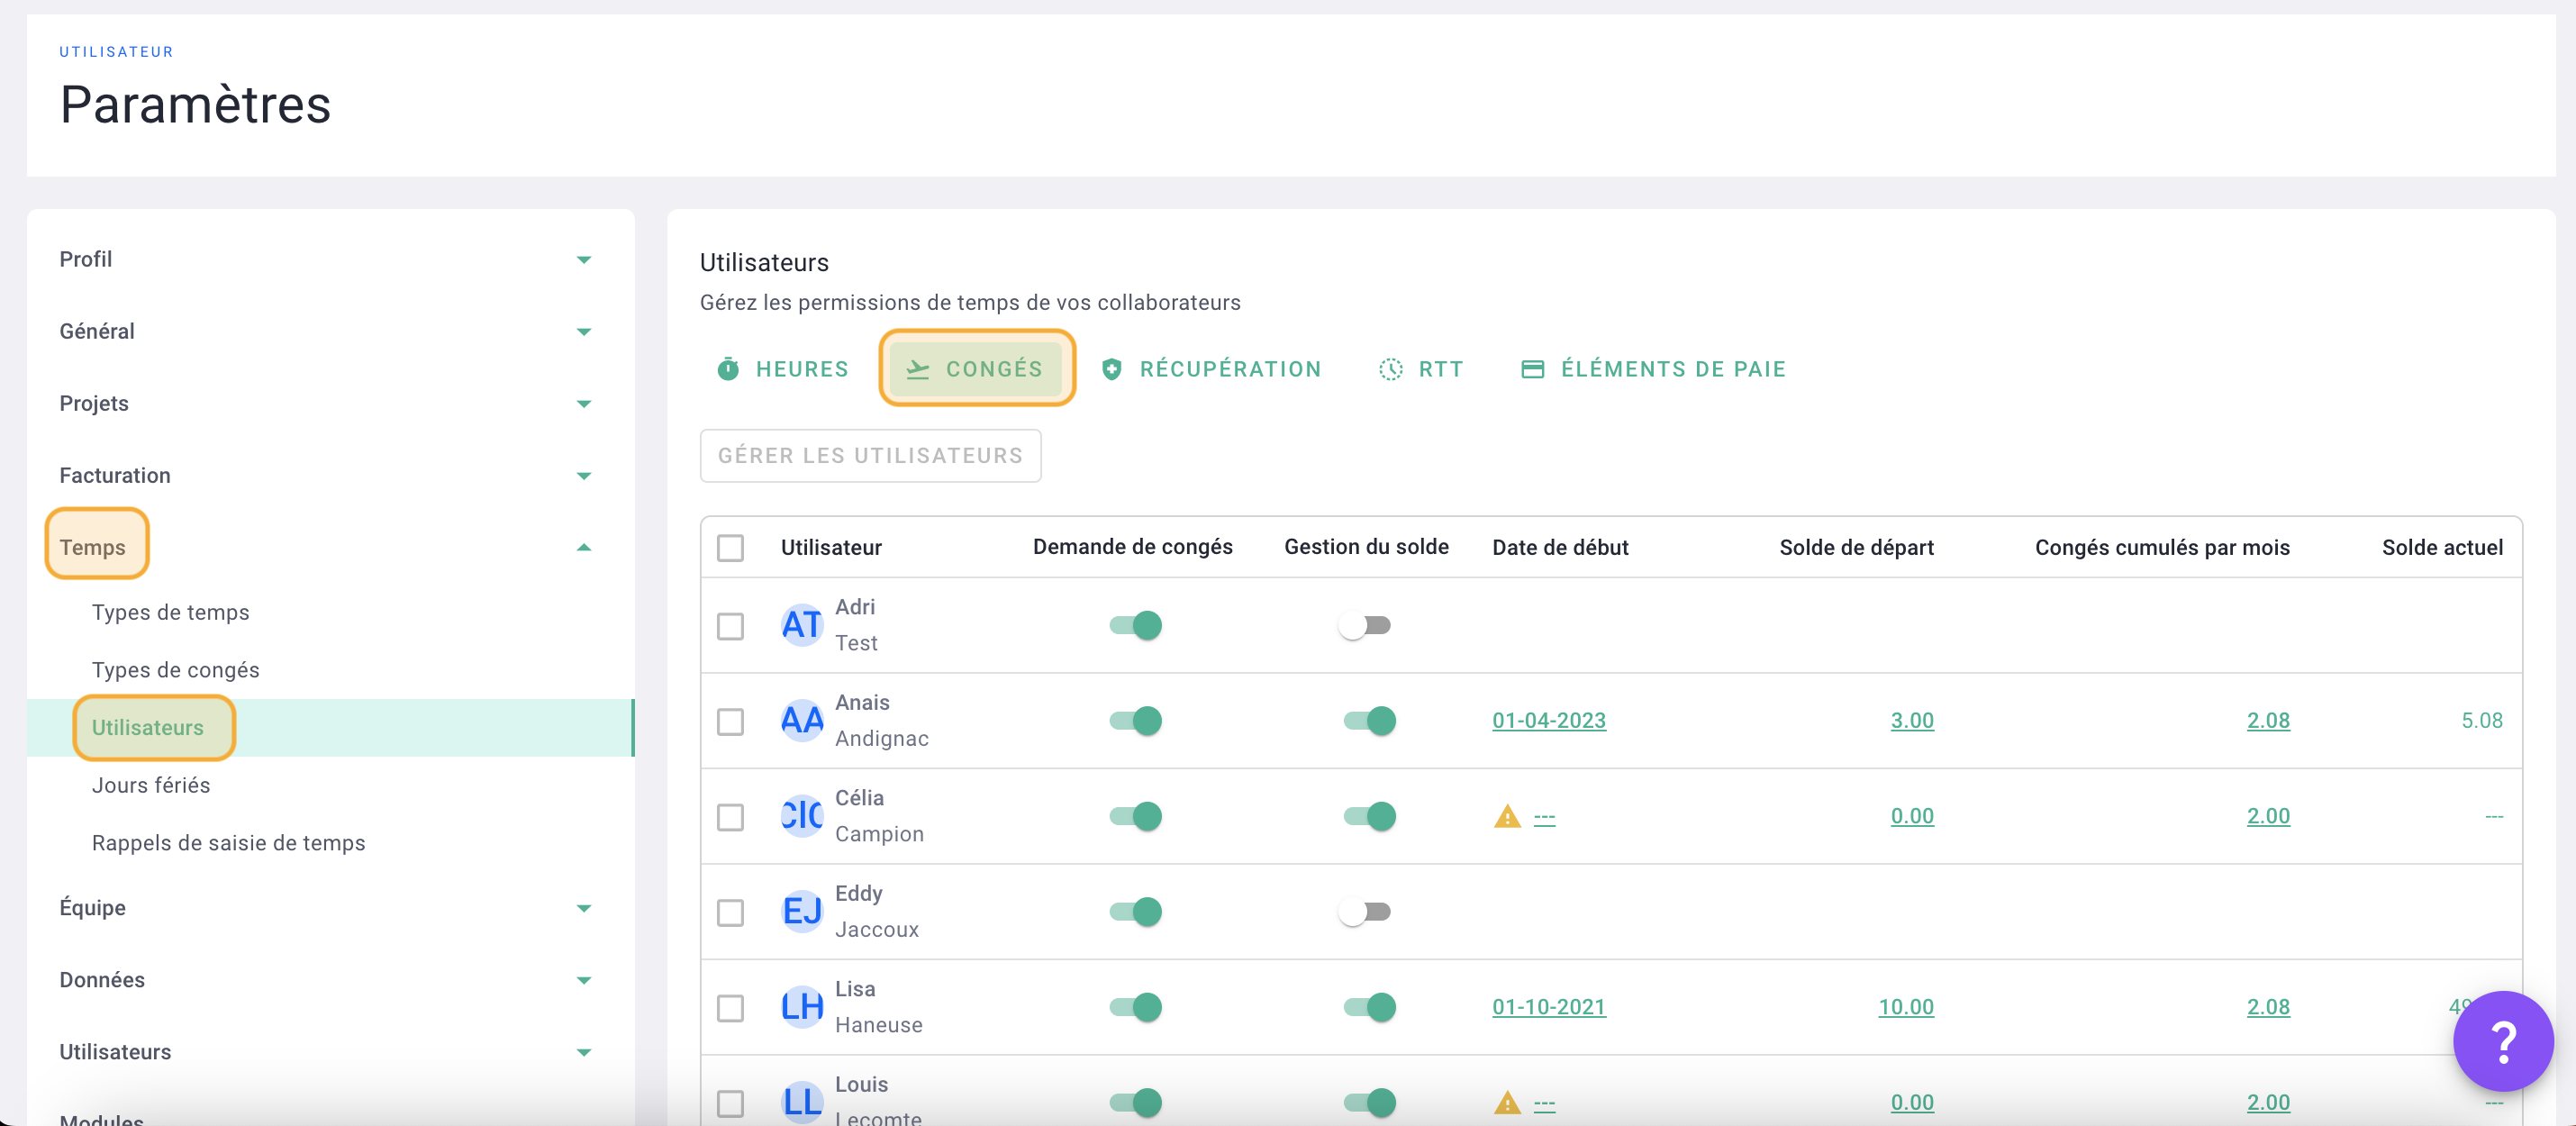Open Types de temps submenu item

171,612
